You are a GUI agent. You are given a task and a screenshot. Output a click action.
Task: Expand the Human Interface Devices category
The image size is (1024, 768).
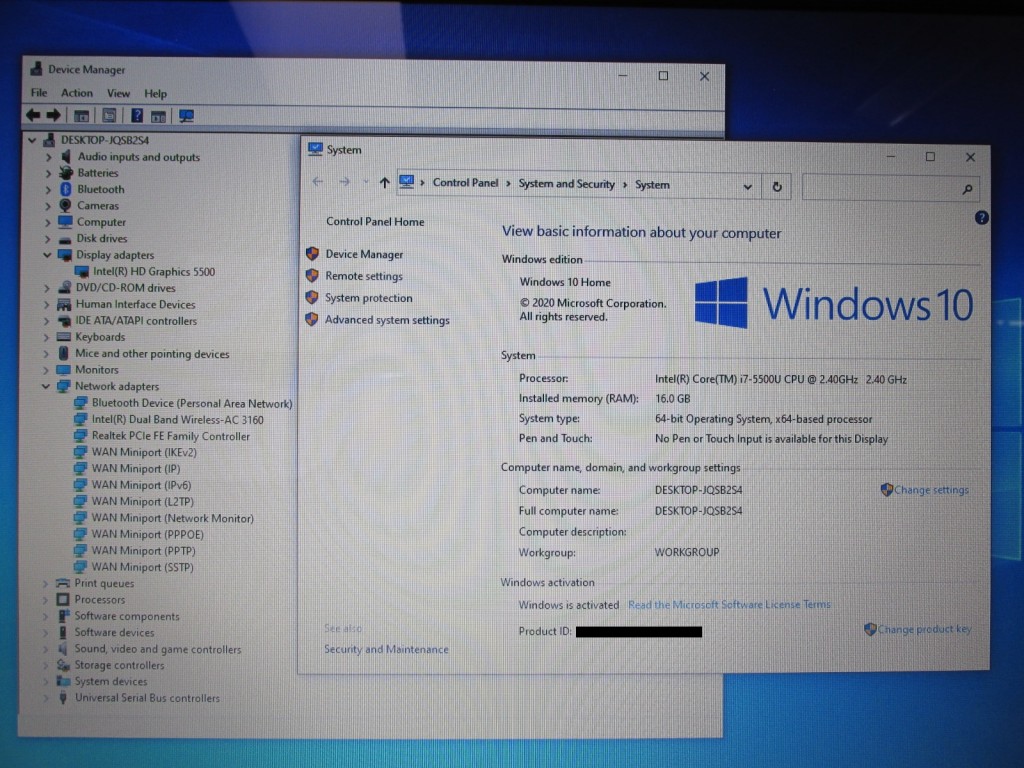pyautogui.click(x=47, y=304)
